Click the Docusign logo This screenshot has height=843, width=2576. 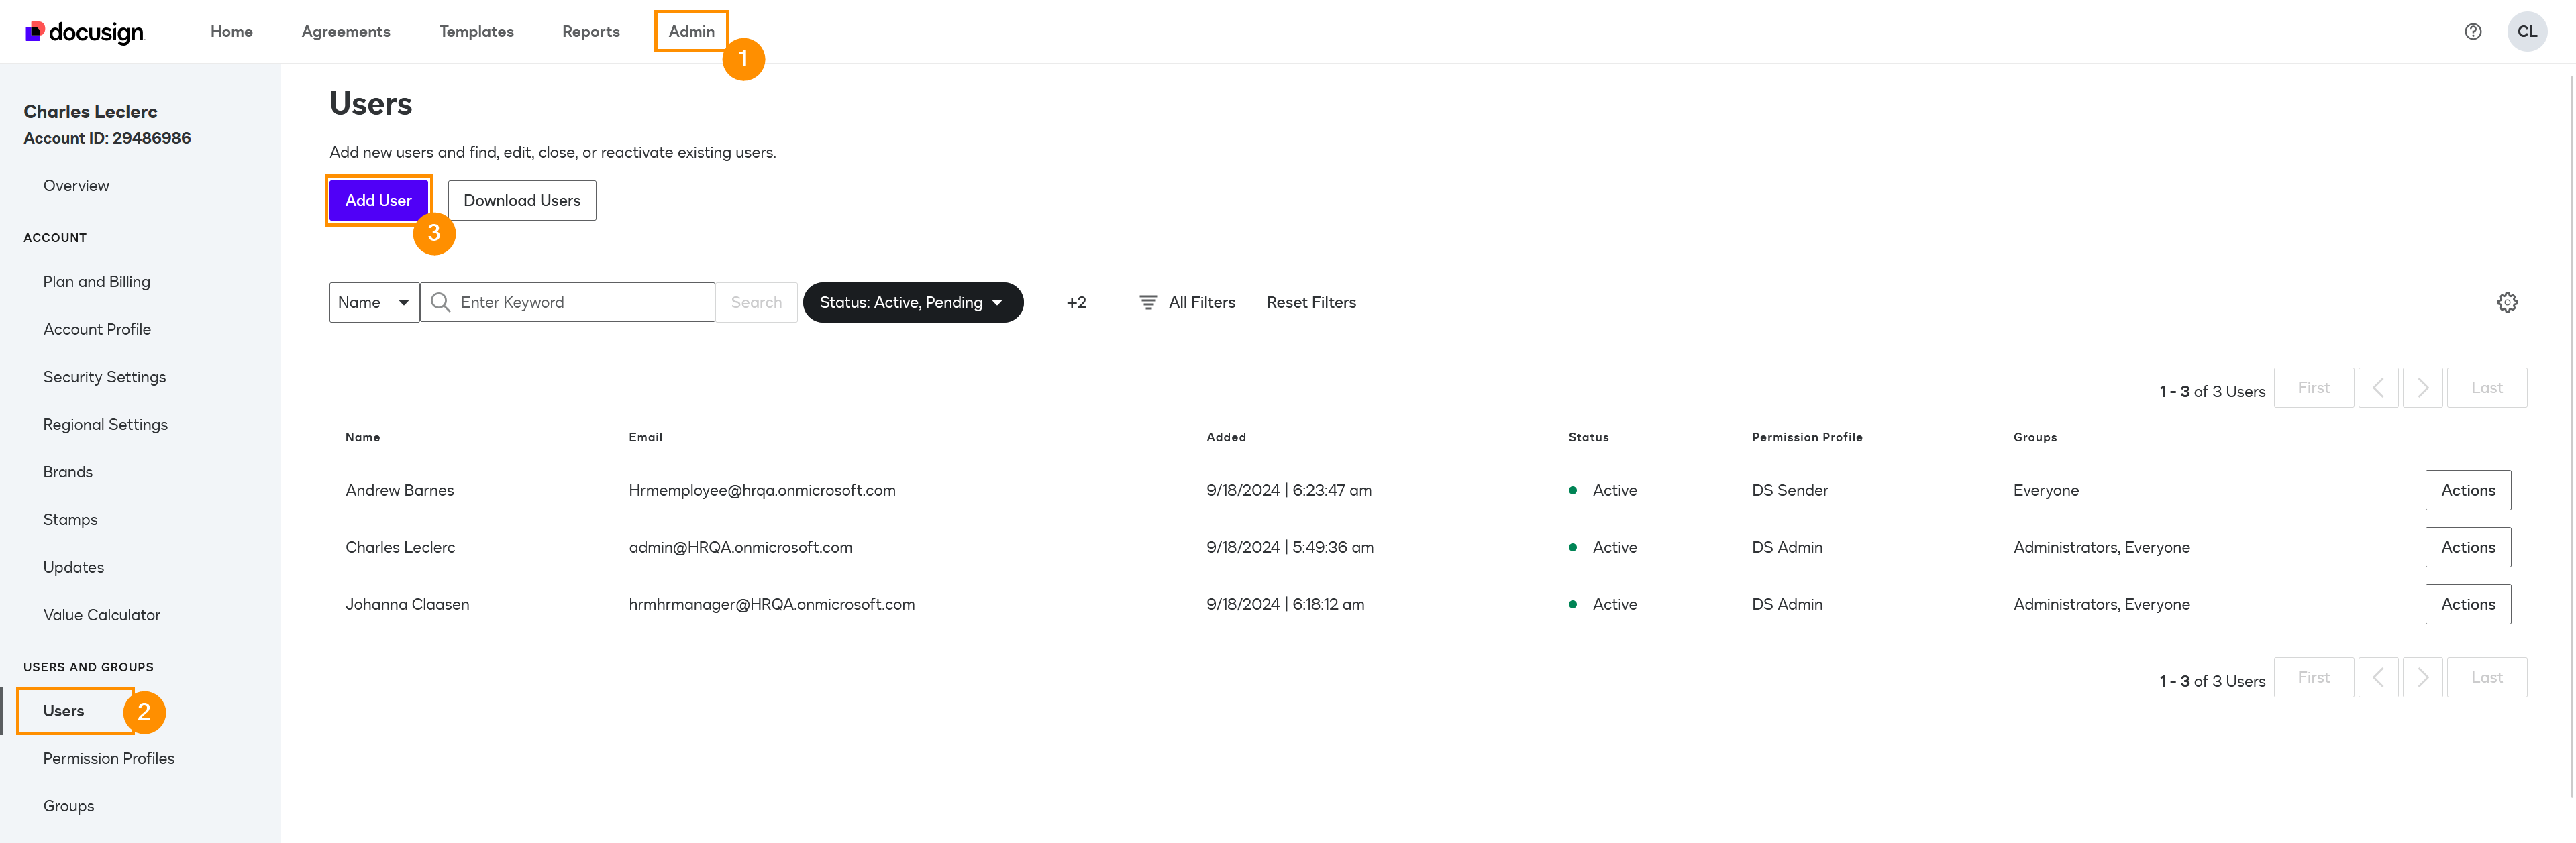85,32
